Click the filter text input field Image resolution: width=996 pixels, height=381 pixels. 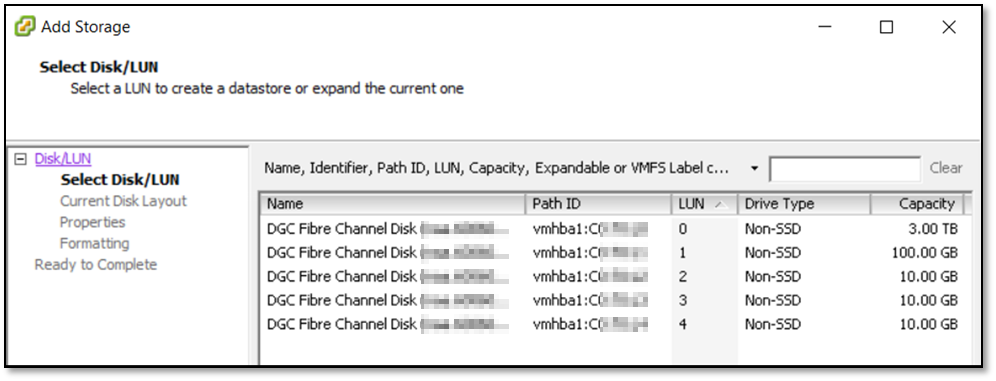(x=845, y=169)
